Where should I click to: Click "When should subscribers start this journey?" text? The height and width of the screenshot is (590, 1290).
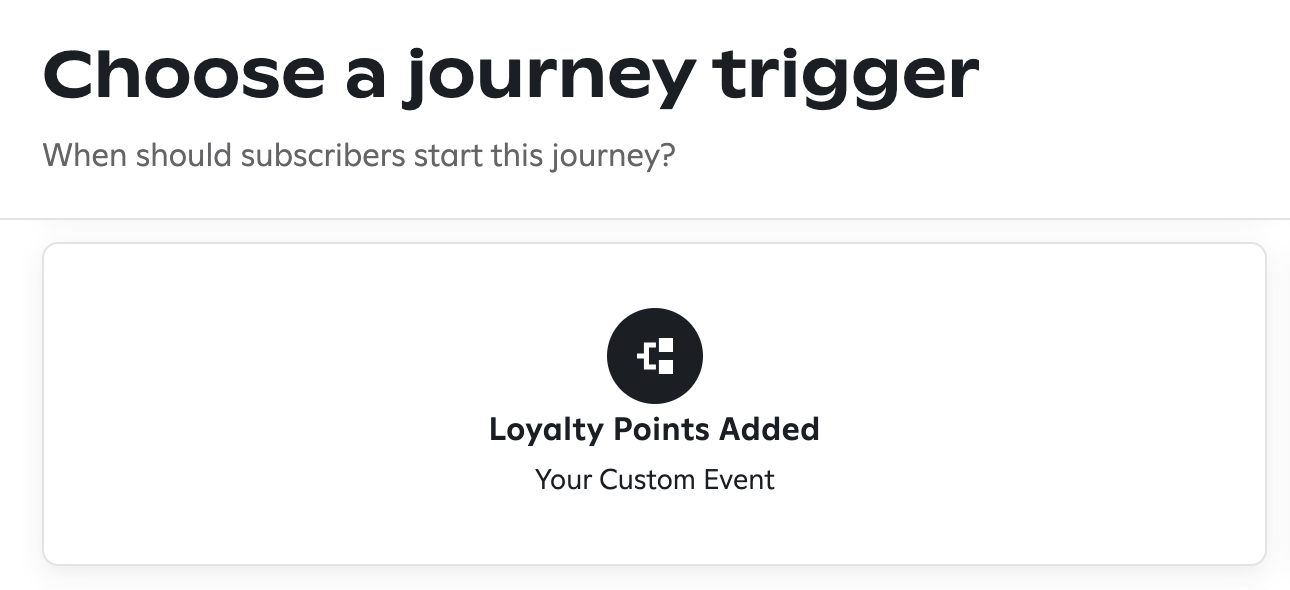360,157
